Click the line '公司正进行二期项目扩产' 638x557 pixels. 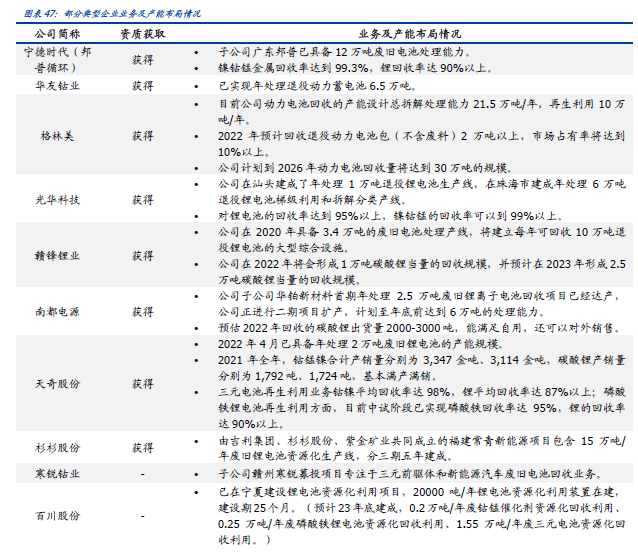coord(382,312)
